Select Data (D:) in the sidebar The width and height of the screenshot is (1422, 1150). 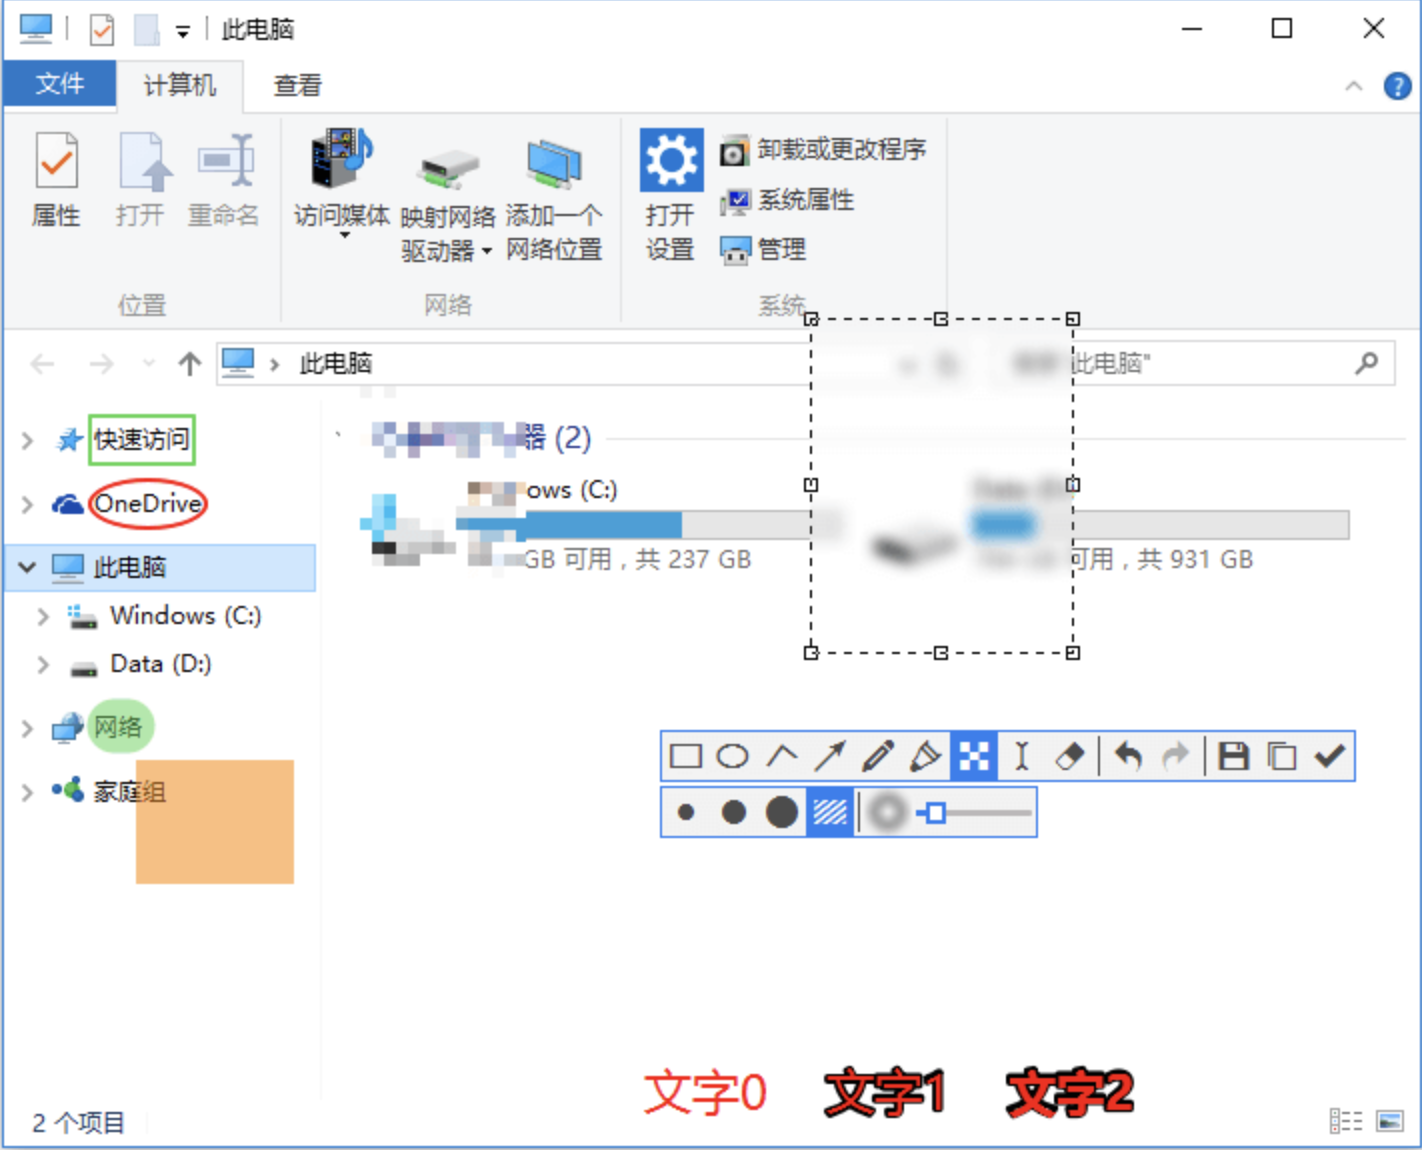pos(160,664)
